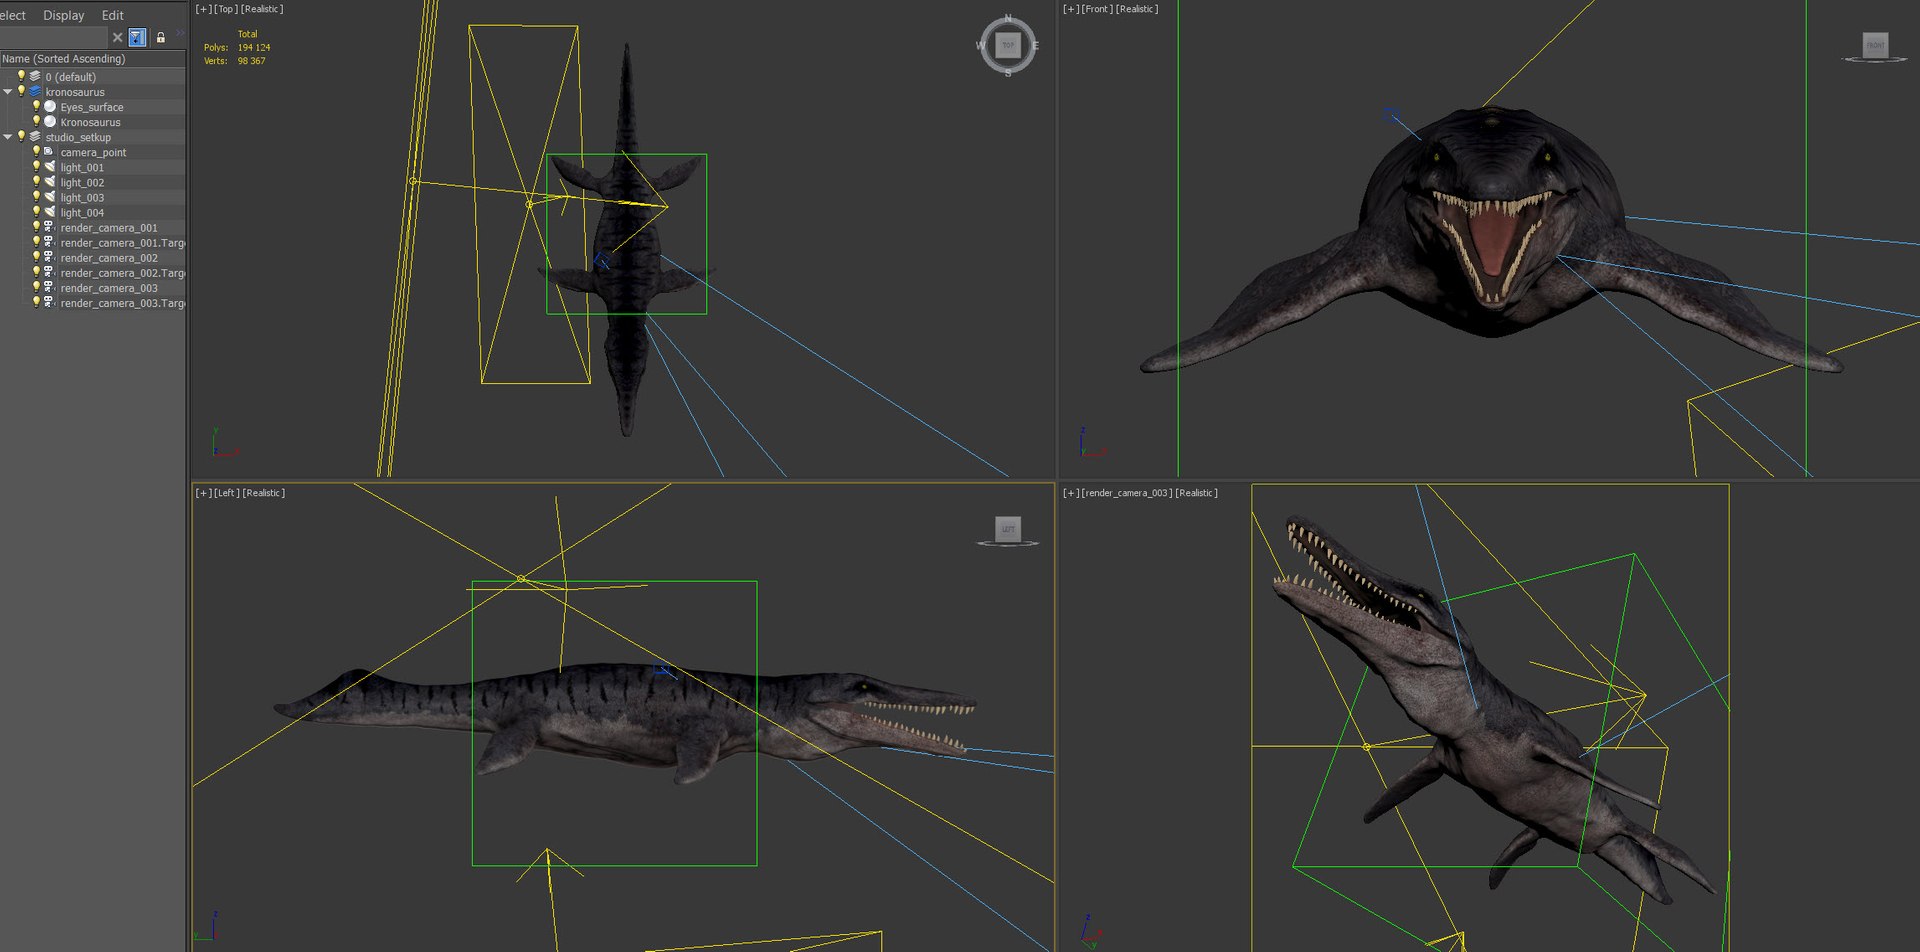Toggle visibility bulb for kronosaurus layer
The height and width of the screenshot is (952, 1920).
(x=21, y=91)
